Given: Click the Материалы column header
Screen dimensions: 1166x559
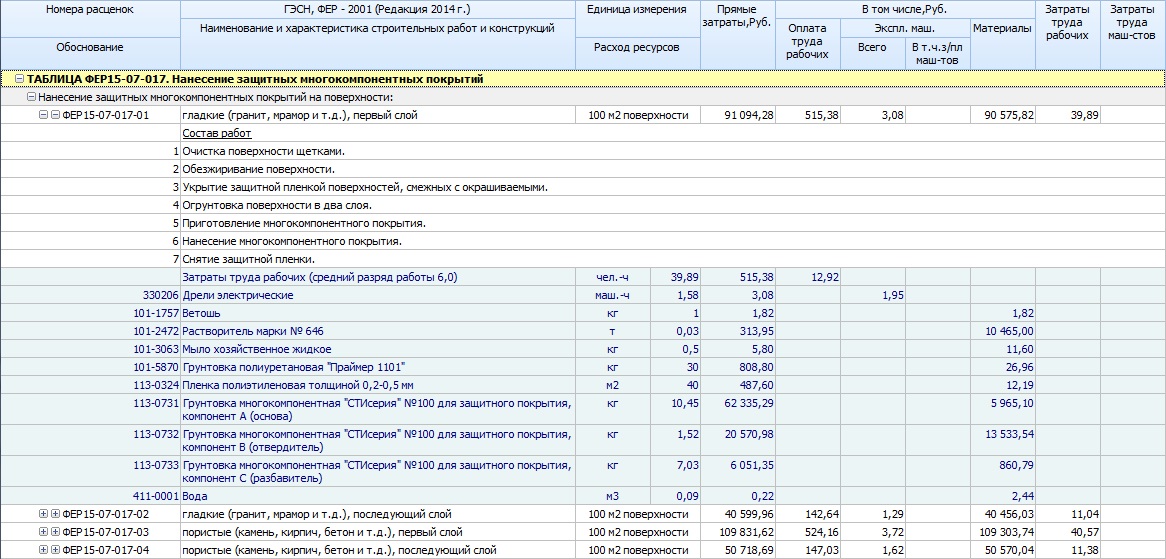Looking at the screenshot, I should pos(1002,45).
